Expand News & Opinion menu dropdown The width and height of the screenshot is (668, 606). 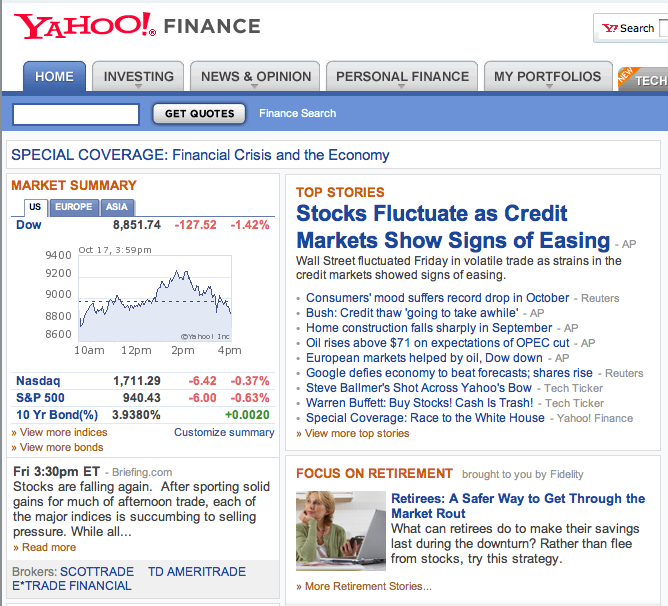click(x=254, y=88)
